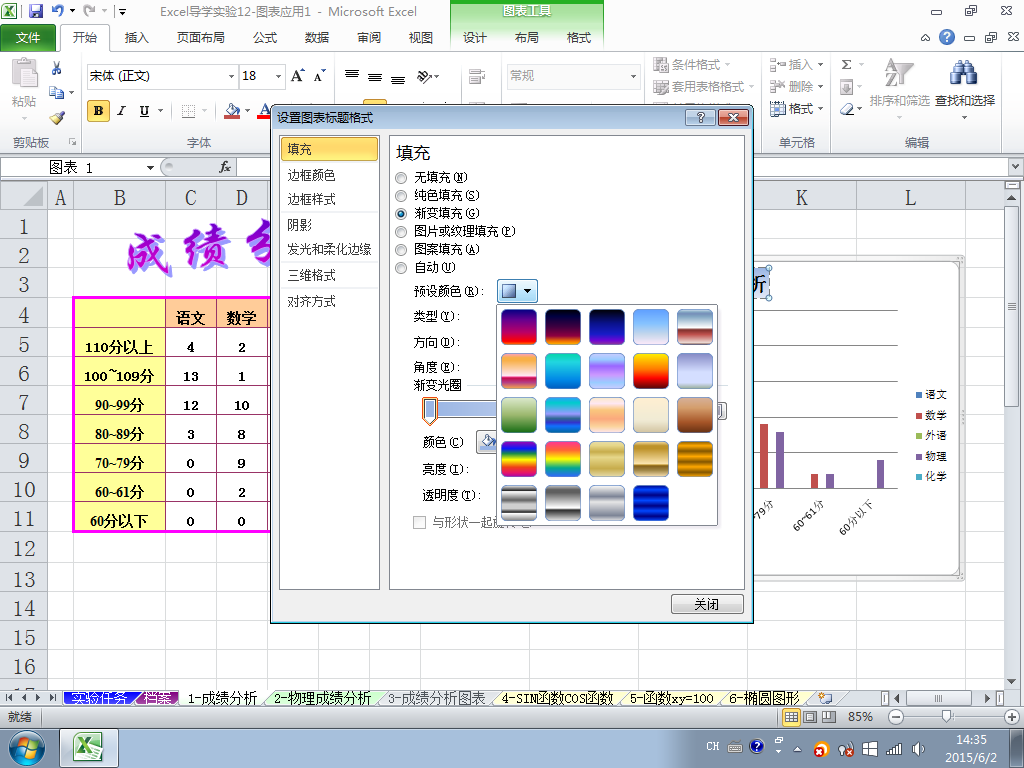
Task: Toggle Bold formatting button
Action: pos(98,111)
